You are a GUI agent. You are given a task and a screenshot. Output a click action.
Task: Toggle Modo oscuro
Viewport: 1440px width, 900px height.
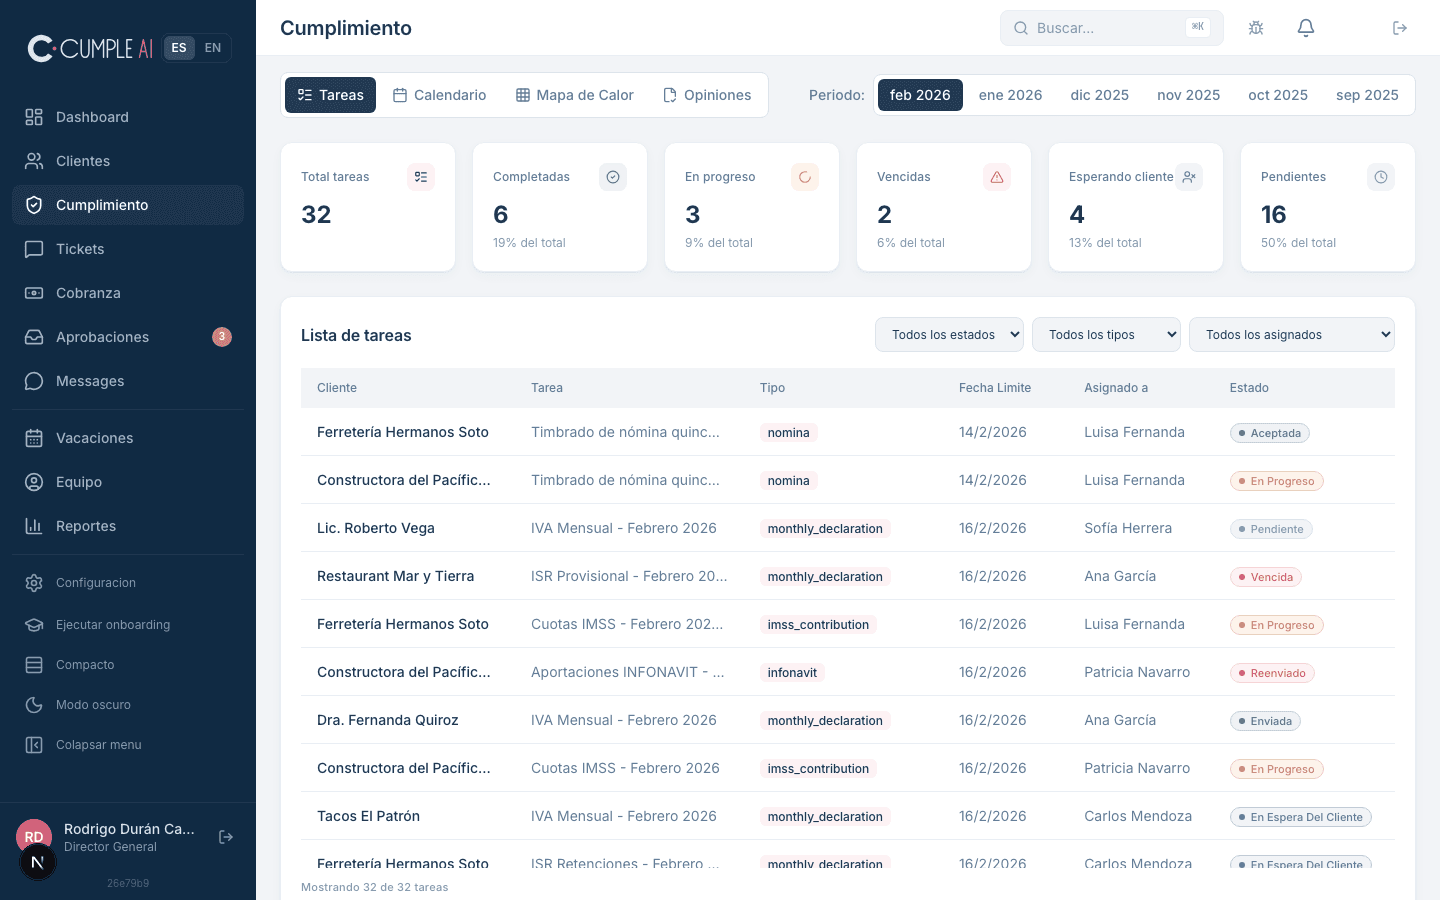click(x=93, y=705)
